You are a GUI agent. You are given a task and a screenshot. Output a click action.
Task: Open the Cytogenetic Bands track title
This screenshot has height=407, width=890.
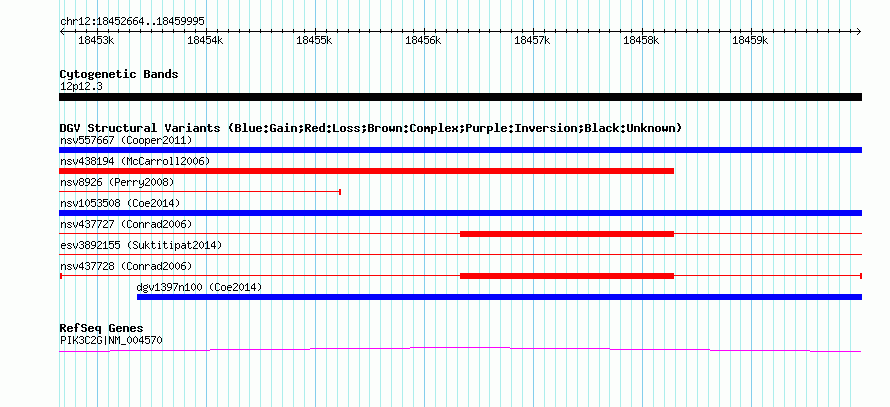[x=119, y=74]
